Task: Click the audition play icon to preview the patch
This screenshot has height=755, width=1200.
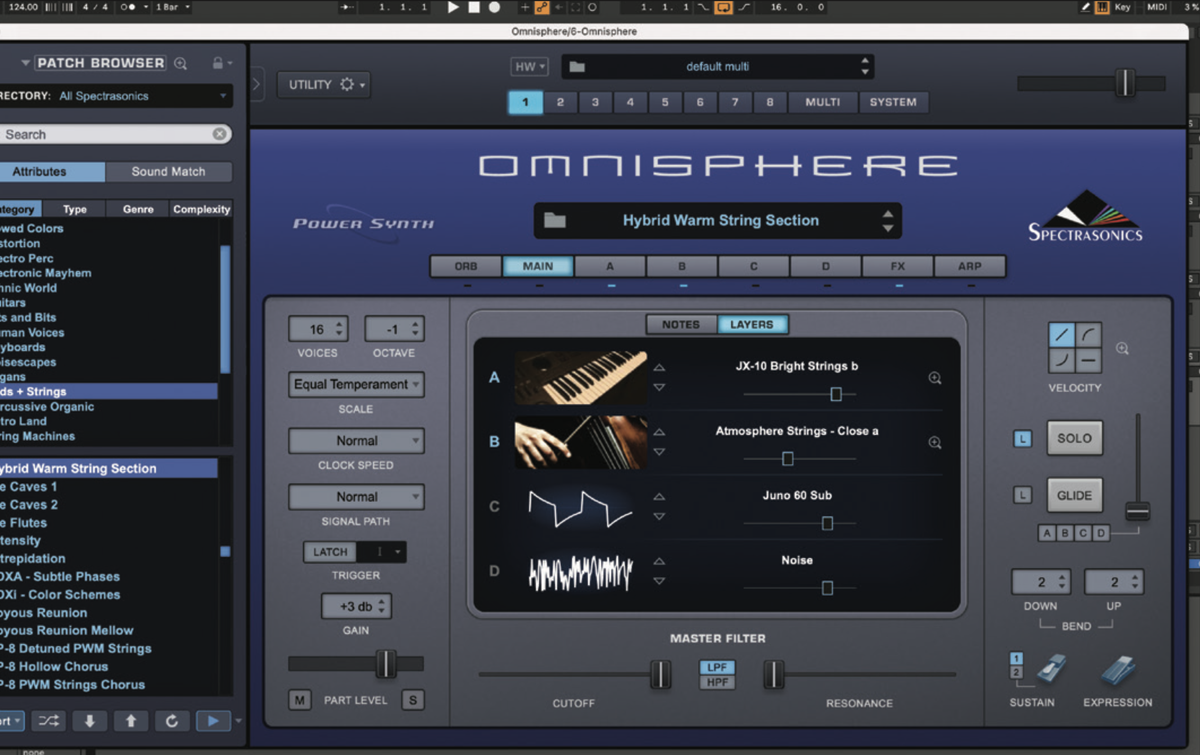Action: 211,720
